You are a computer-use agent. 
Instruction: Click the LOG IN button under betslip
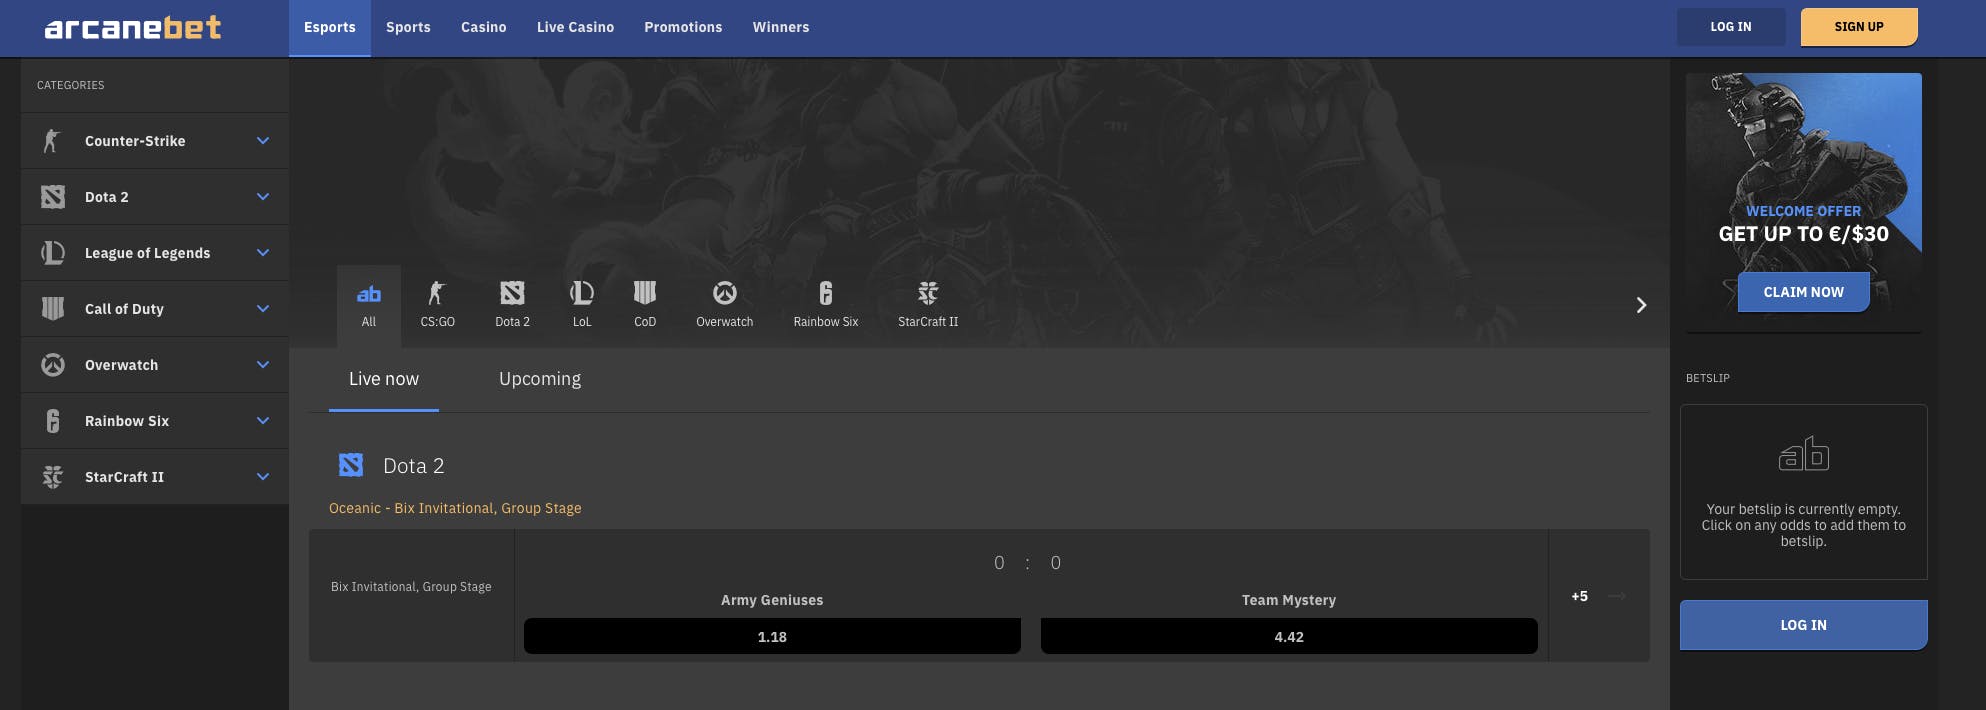tap(1804, 625)
